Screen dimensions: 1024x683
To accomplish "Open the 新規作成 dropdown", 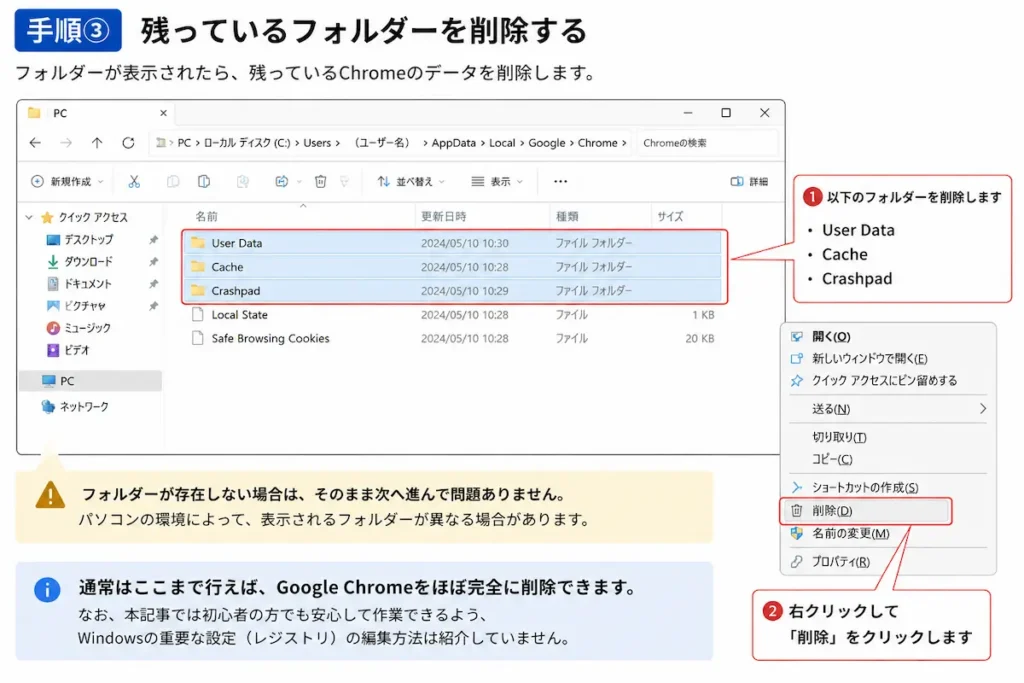I will tap(67, 182).
